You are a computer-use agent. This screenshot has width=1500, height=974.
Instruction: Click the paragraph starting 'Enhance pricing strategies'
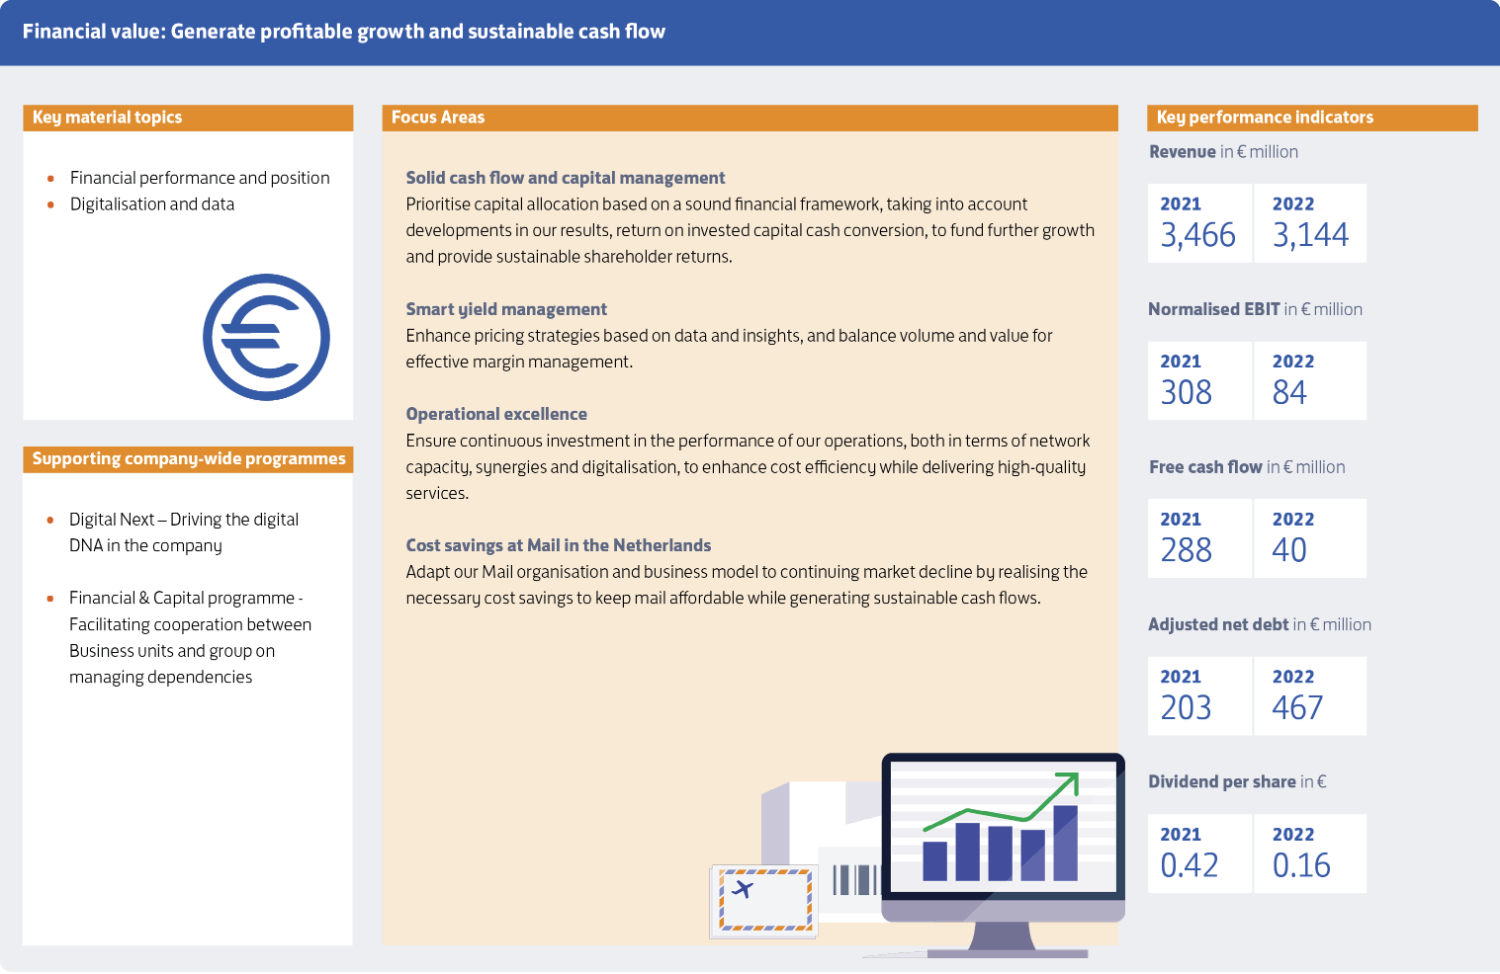click(729, 349)
